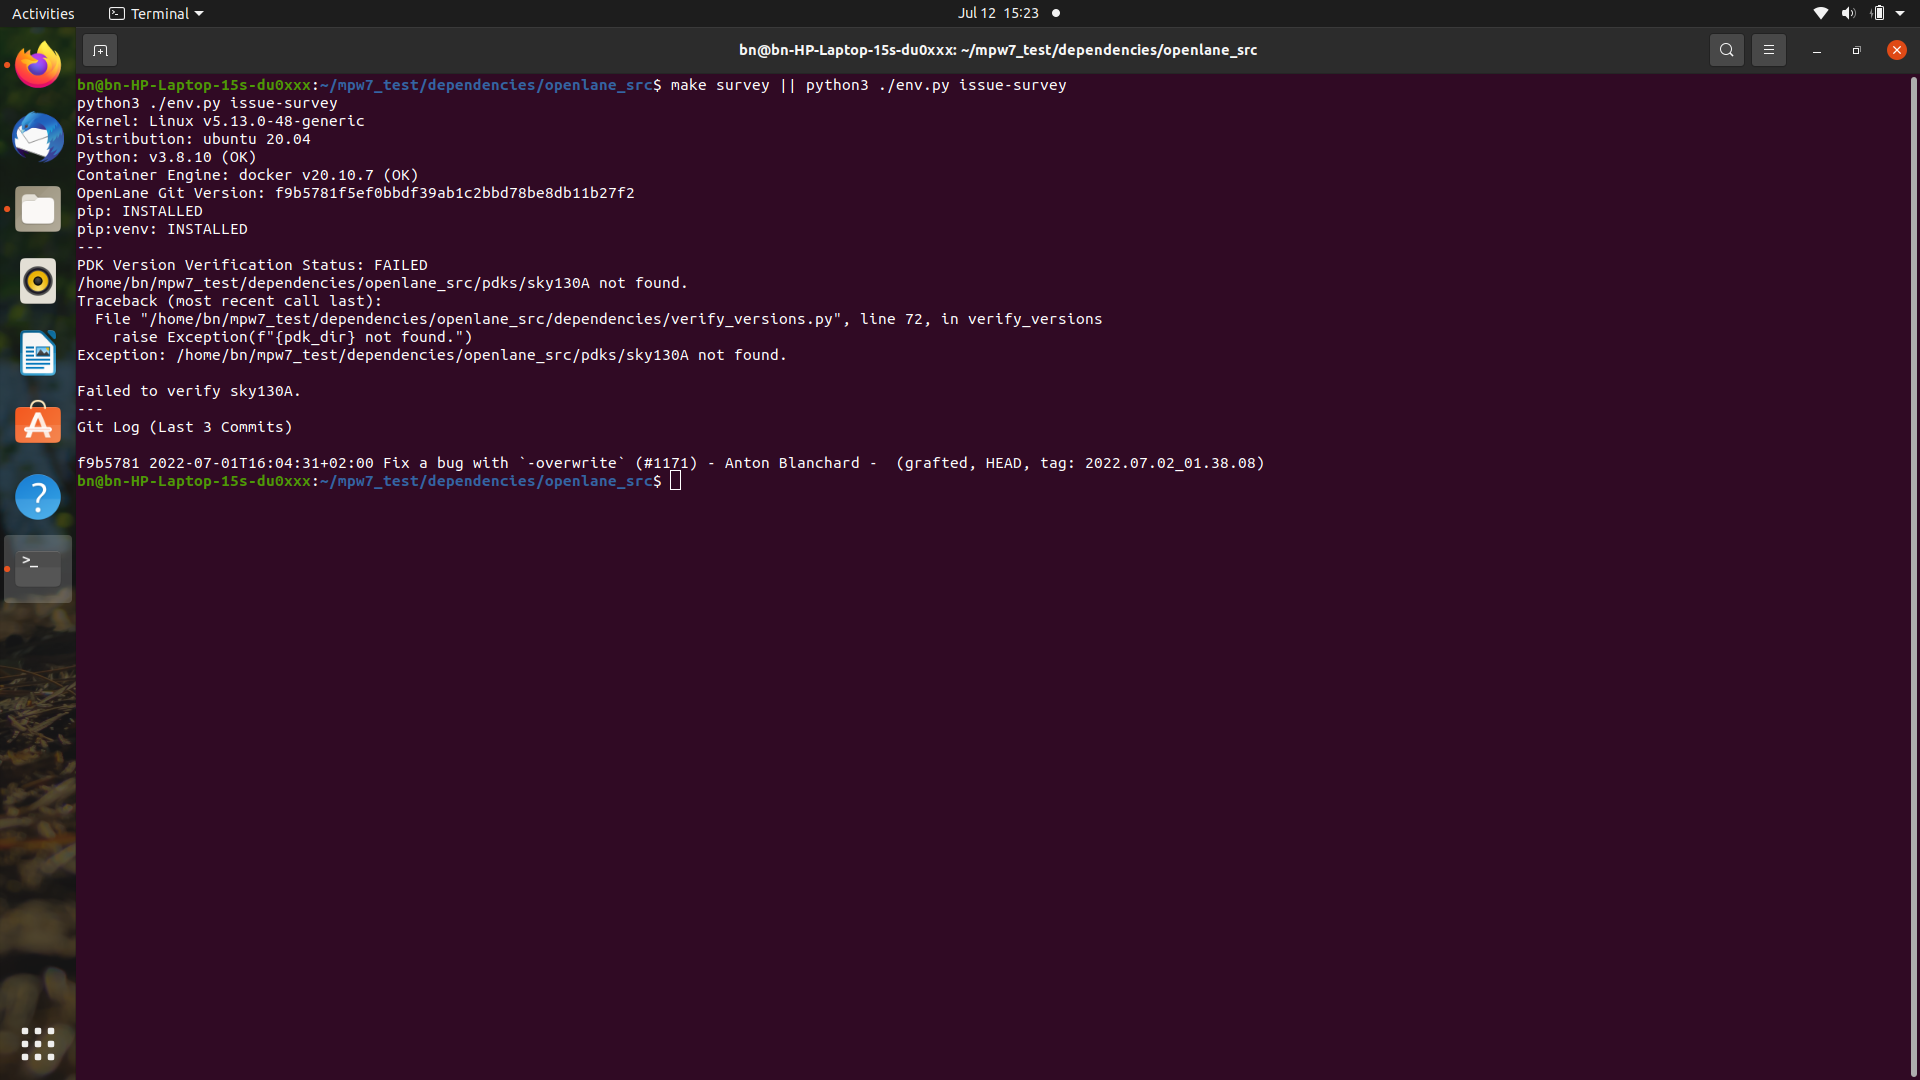The image size is (1920, 1080).
Task: Open the Terminal dropdown in top bar
Action: (155, 13)
